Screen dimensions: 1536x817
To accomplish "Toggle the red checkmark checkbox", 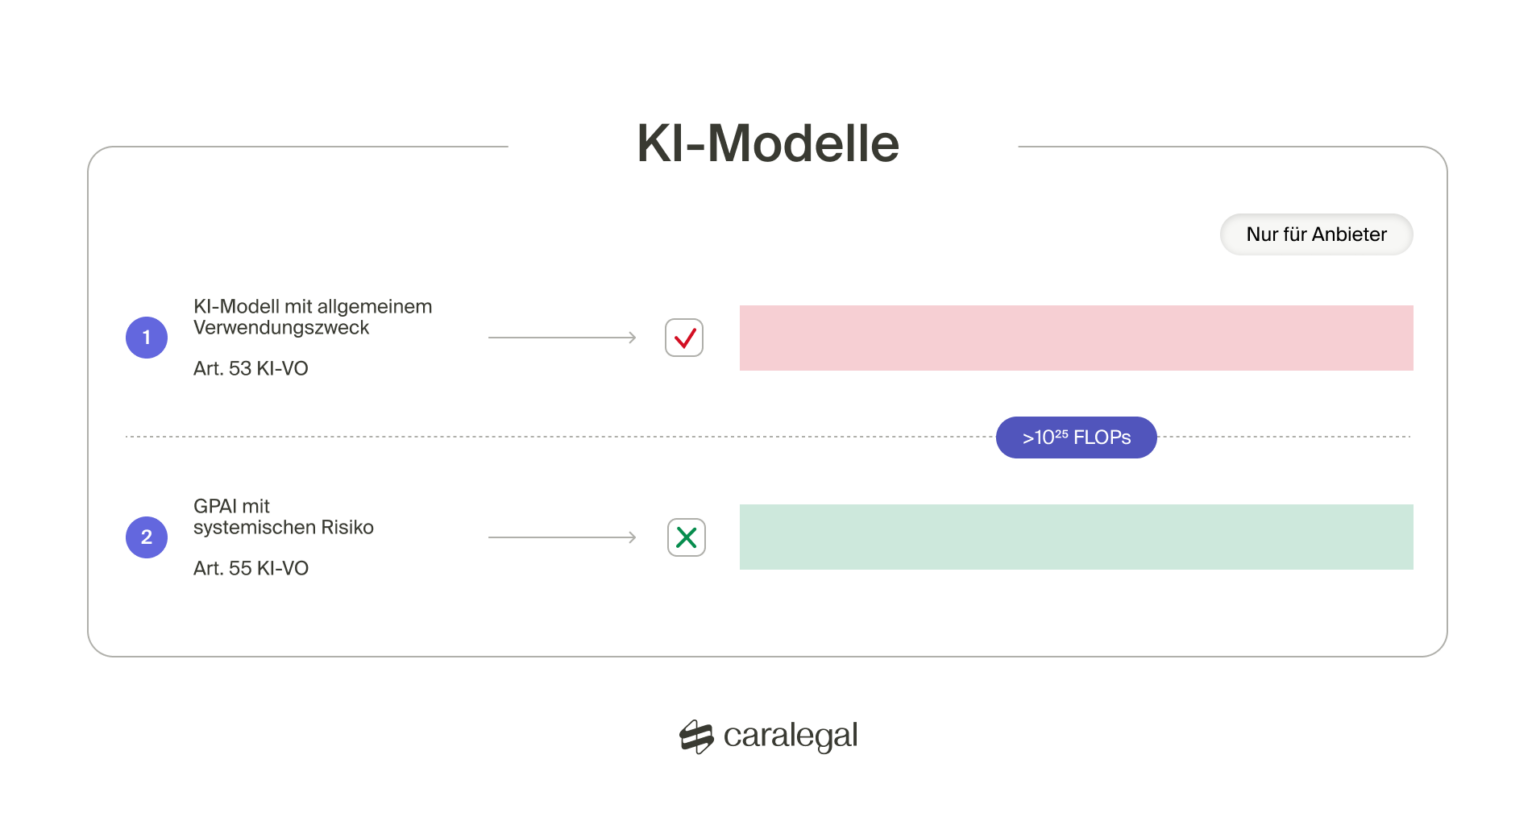I will coord(684,338).
